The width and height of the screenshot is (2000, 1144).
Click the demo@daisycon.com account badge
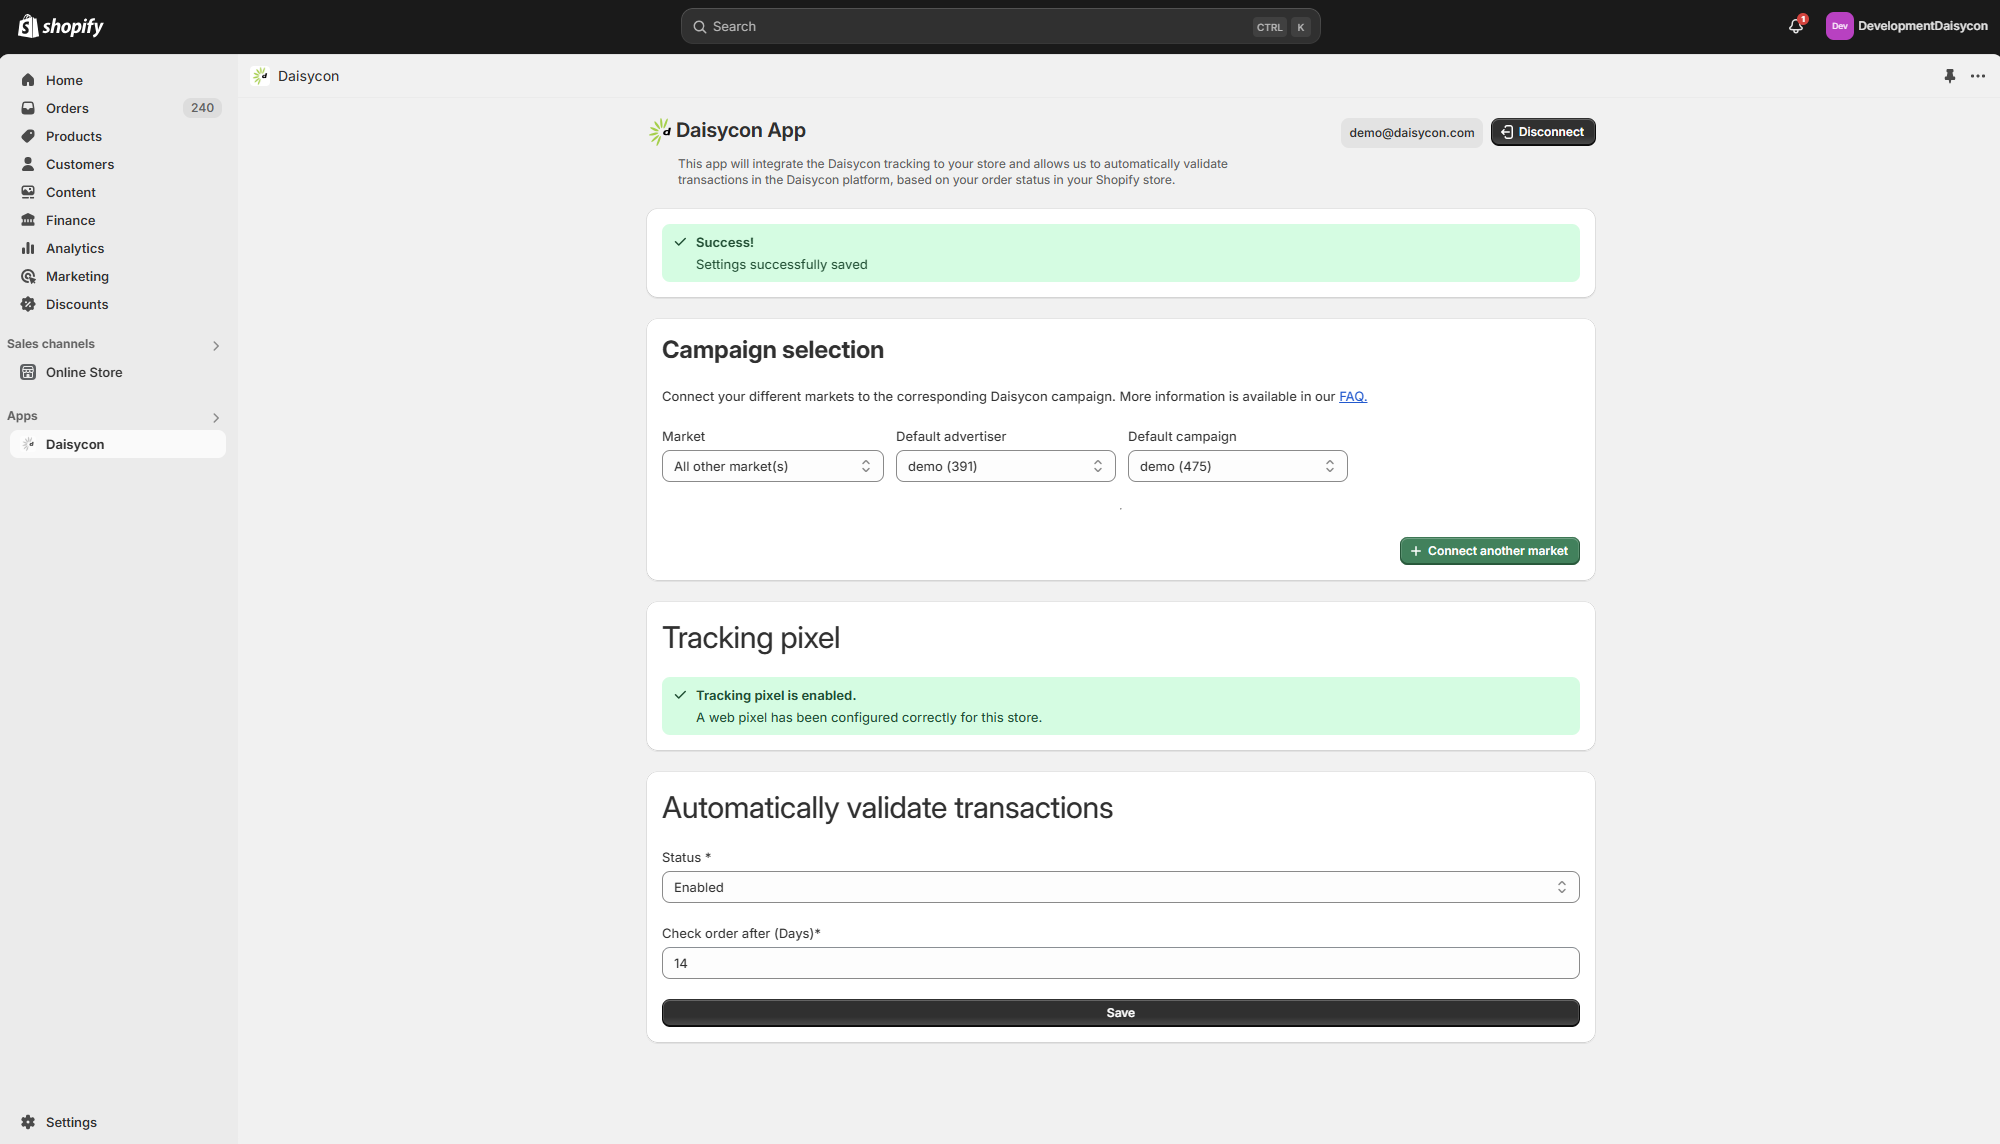click(1411, 133)
